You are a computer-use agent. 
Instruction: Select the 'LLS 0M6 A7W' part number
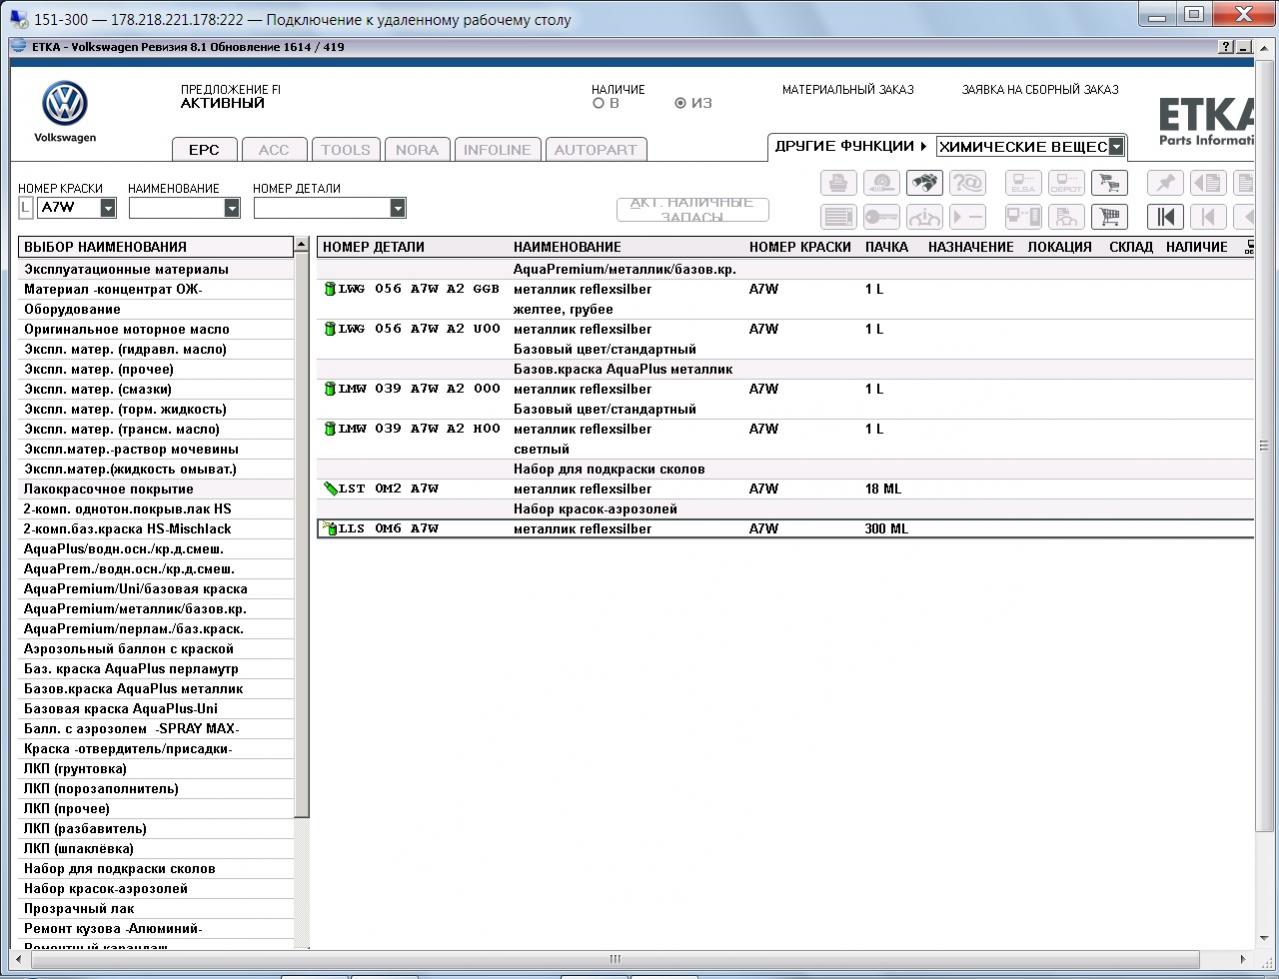coord(388,529)
